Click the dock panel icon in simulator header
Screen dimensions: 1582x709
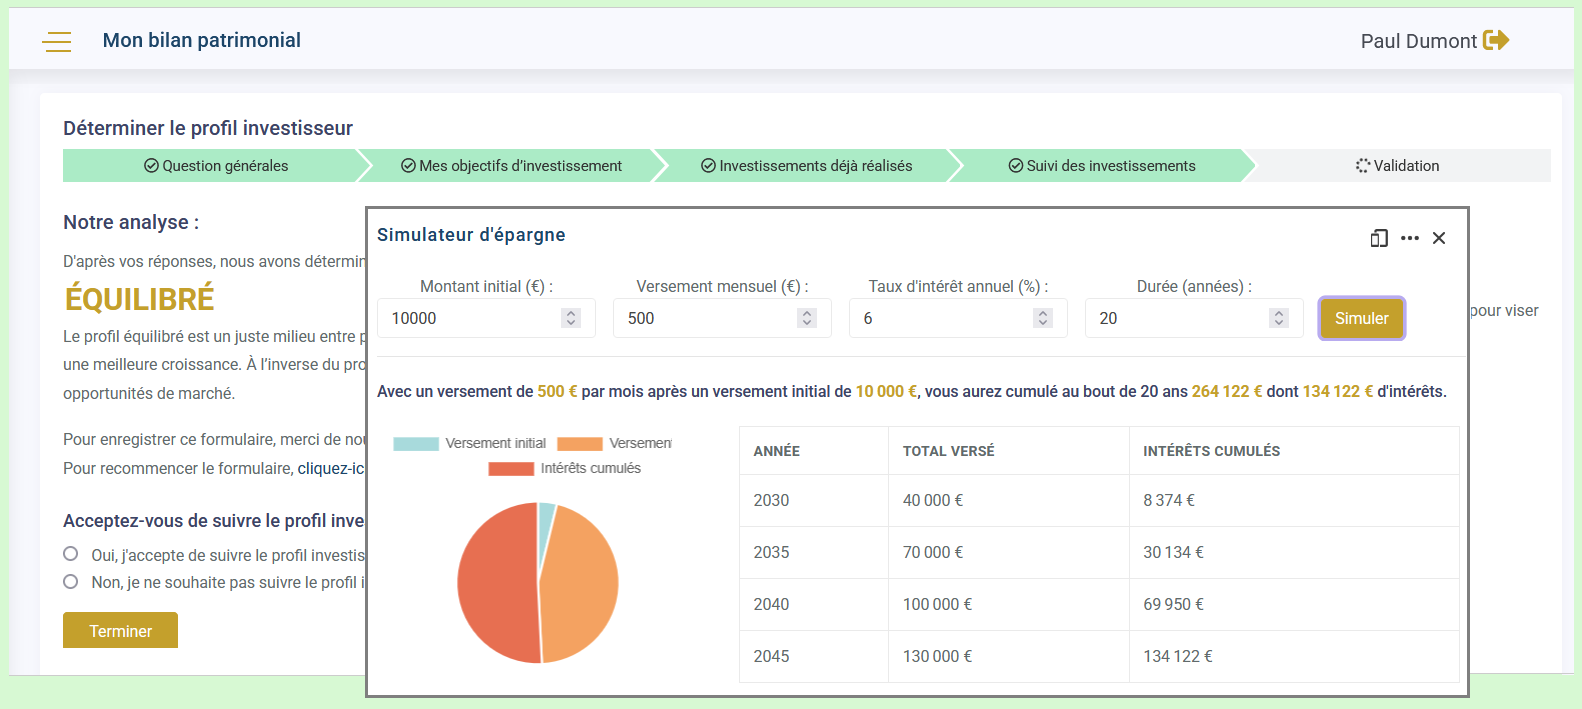pyautogui.click(x=1379, y=238)
